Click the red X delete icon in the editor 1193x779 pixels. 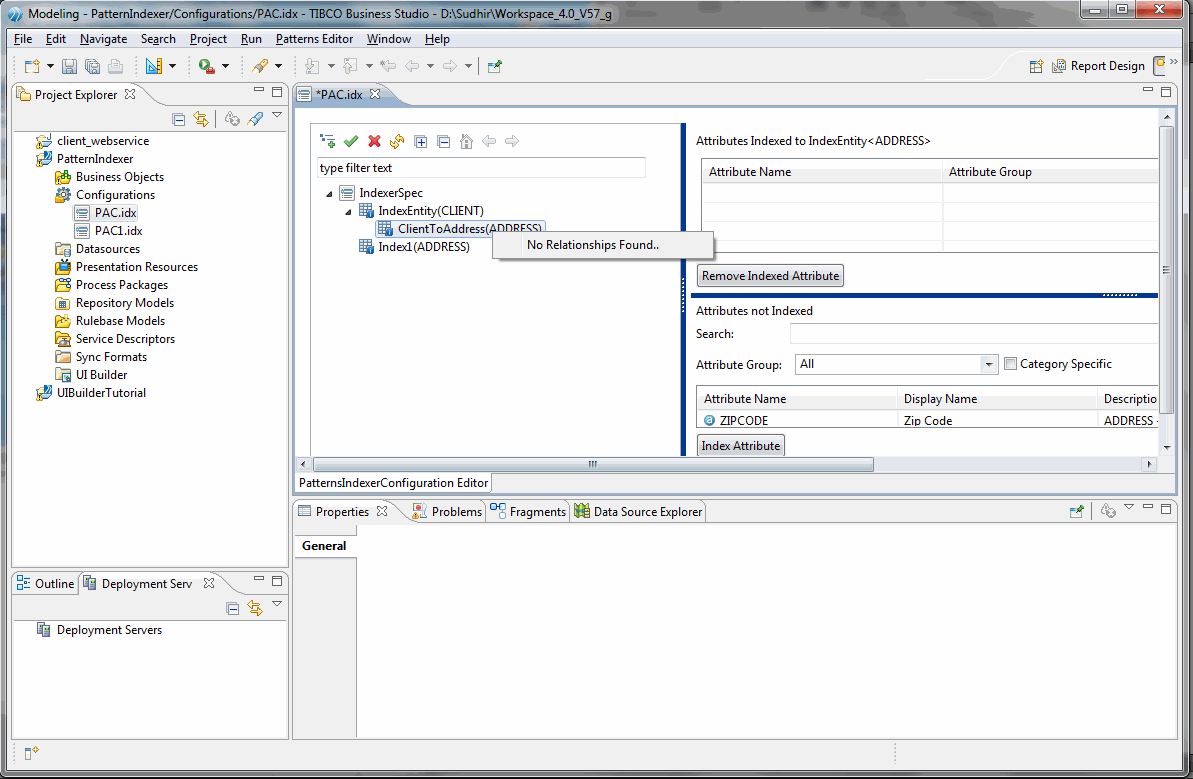pos(374,141)
